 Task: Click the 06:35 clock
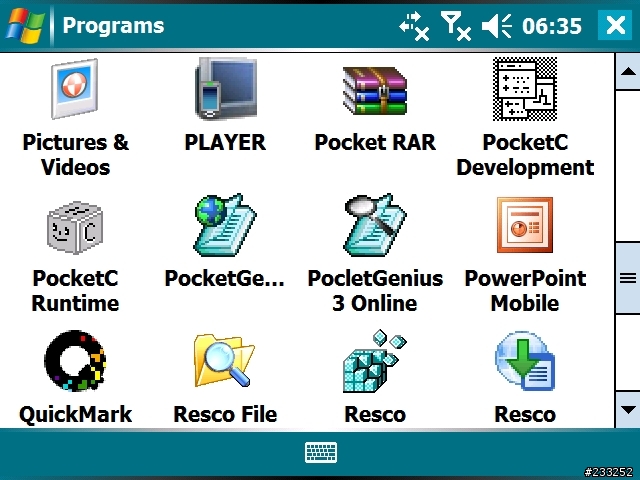(552, 26)
